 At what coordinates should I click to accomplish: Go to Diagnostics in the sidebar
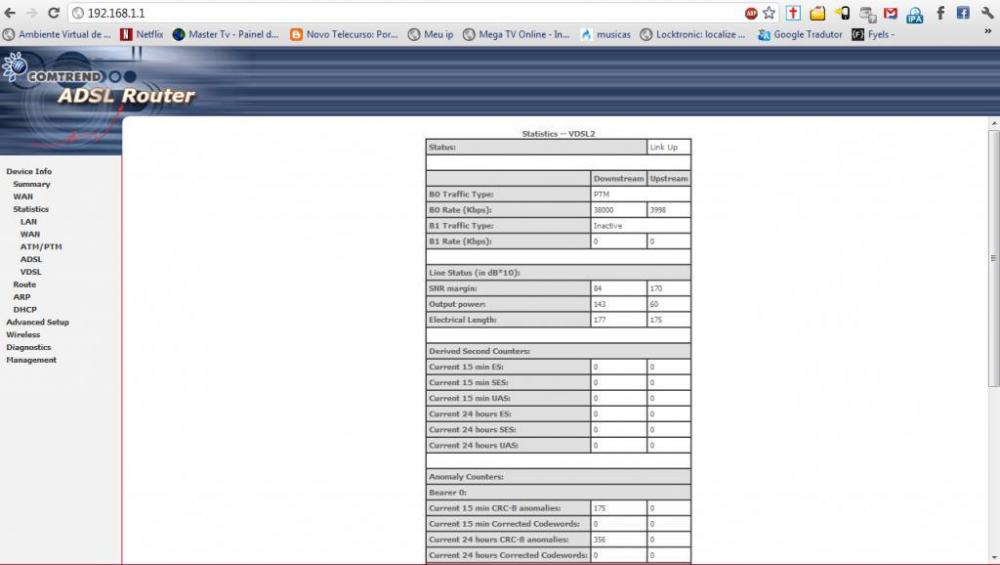[x=28, y=347]
